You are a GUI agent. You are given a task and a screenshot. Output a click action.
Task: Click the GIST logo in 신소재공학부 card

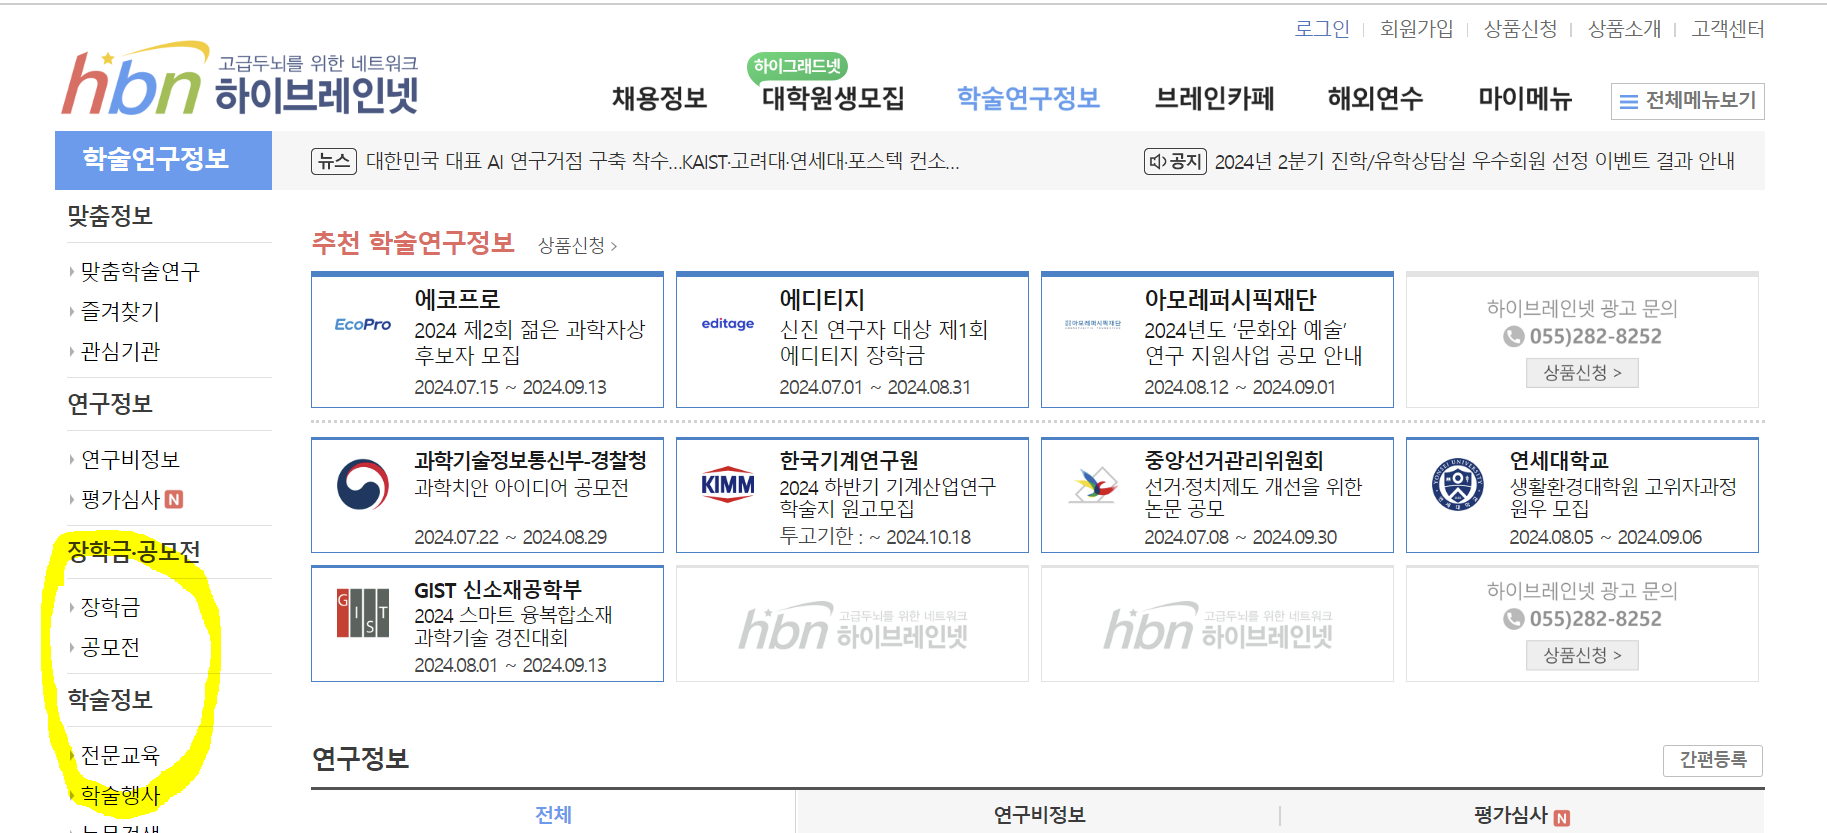tap(363, 613)
